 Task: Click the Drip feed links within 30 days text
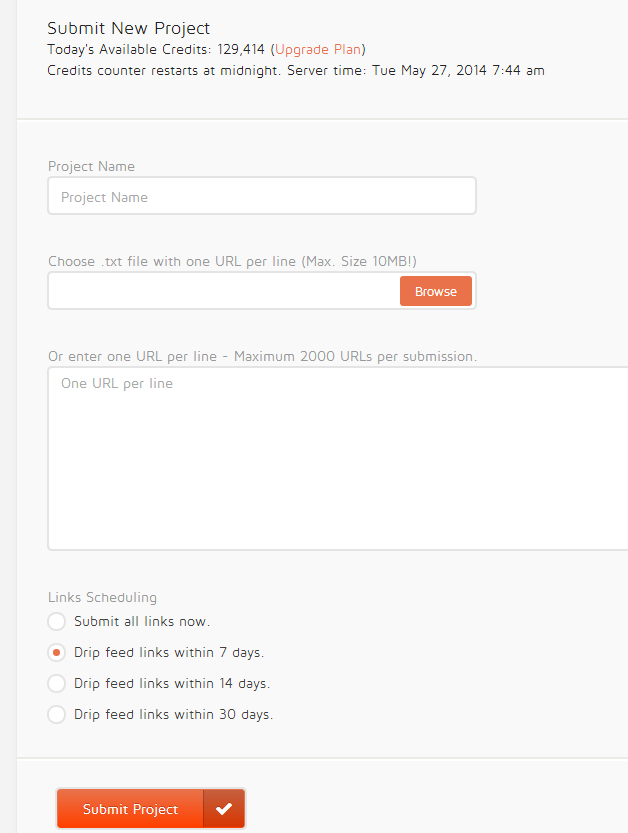click(x=173, y=715)
